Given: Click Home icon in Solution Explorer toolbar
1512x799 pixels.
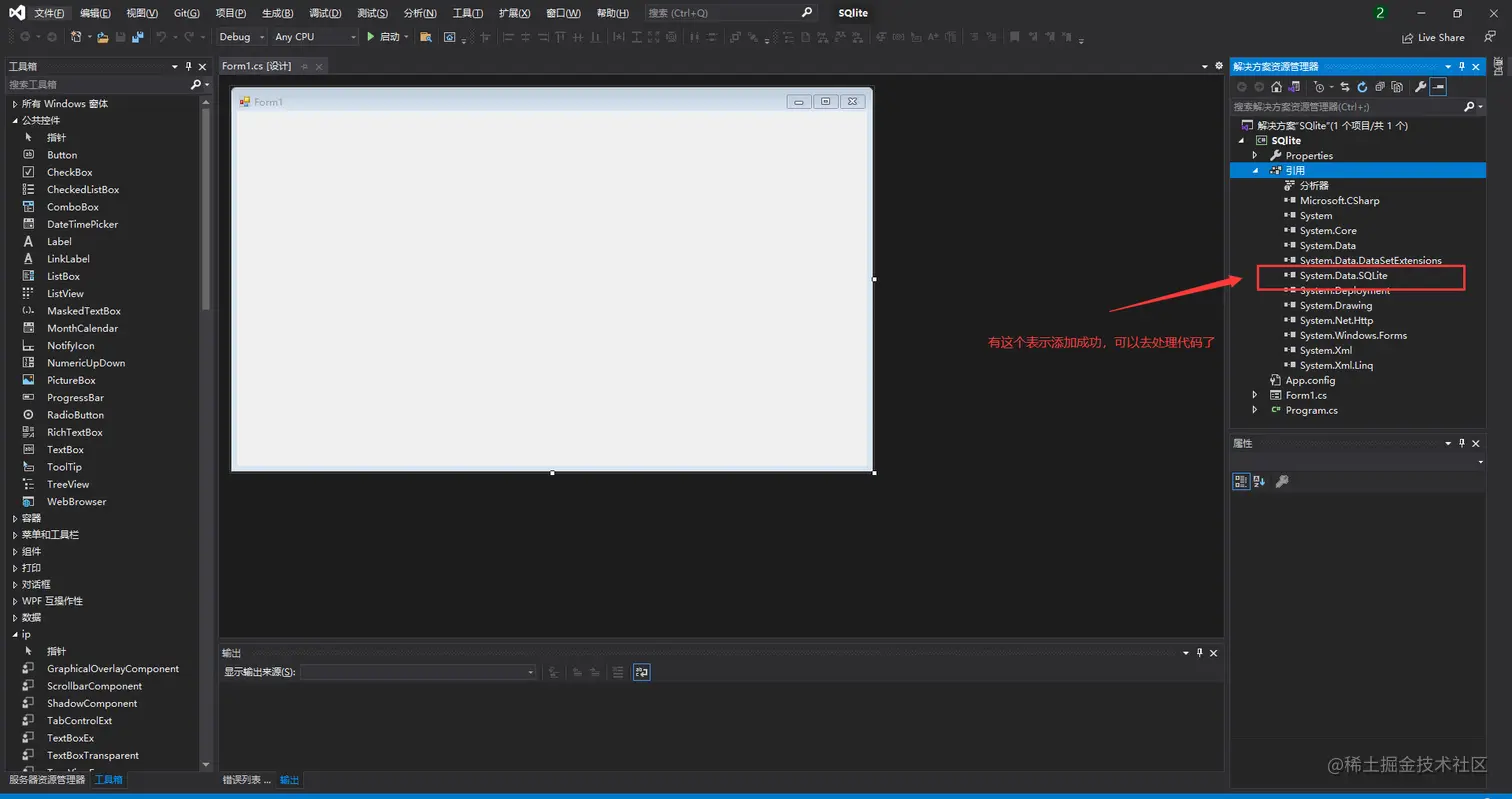Looking at the screenshot, I should coord(1276,87).
